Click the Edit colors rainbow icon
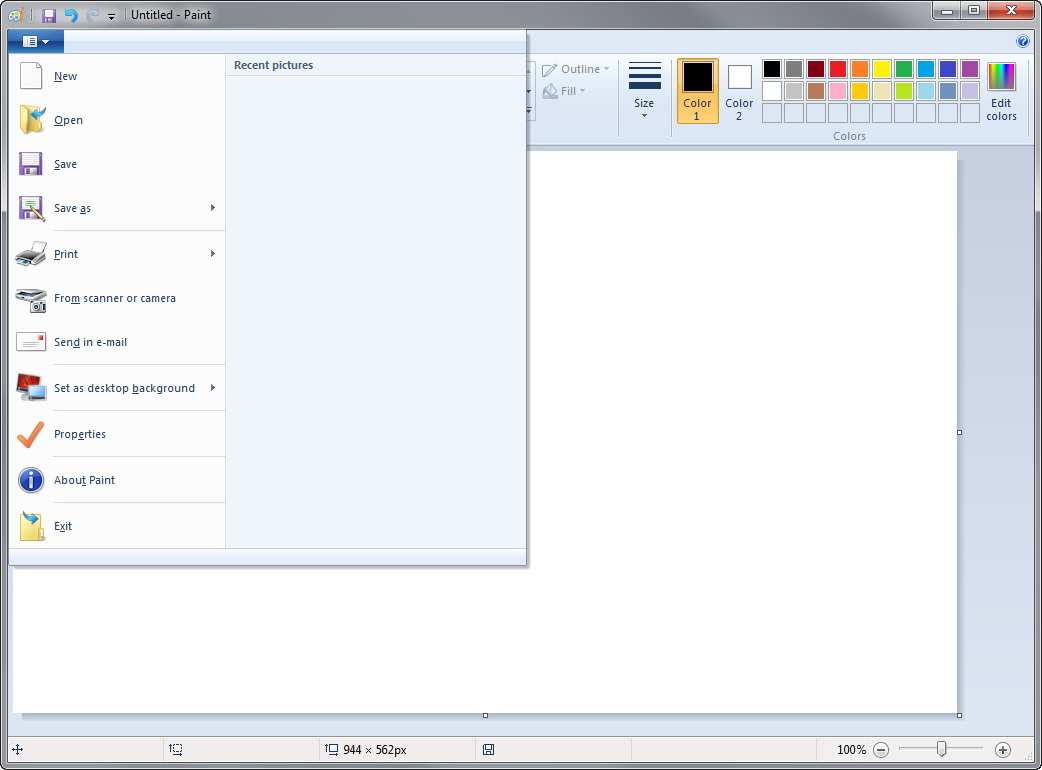 tap(1001, 77)
